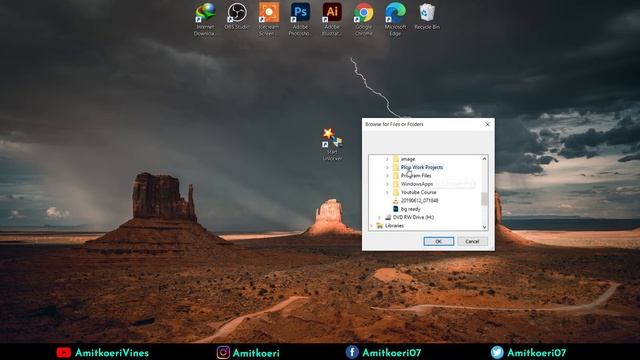
Task: Launch the OBS Studio desktop icon
Action: 237,16
